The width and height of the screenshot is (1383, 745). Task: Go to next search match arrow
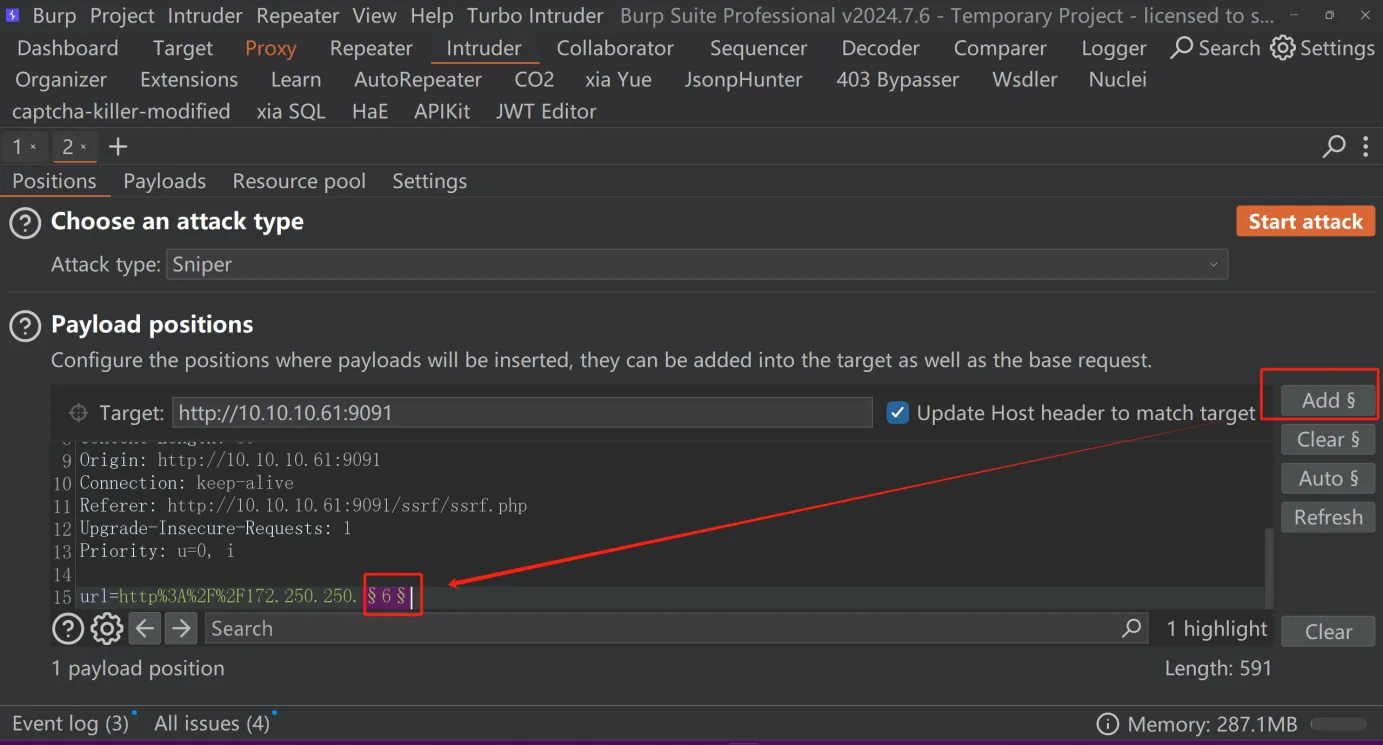[181, 629]
